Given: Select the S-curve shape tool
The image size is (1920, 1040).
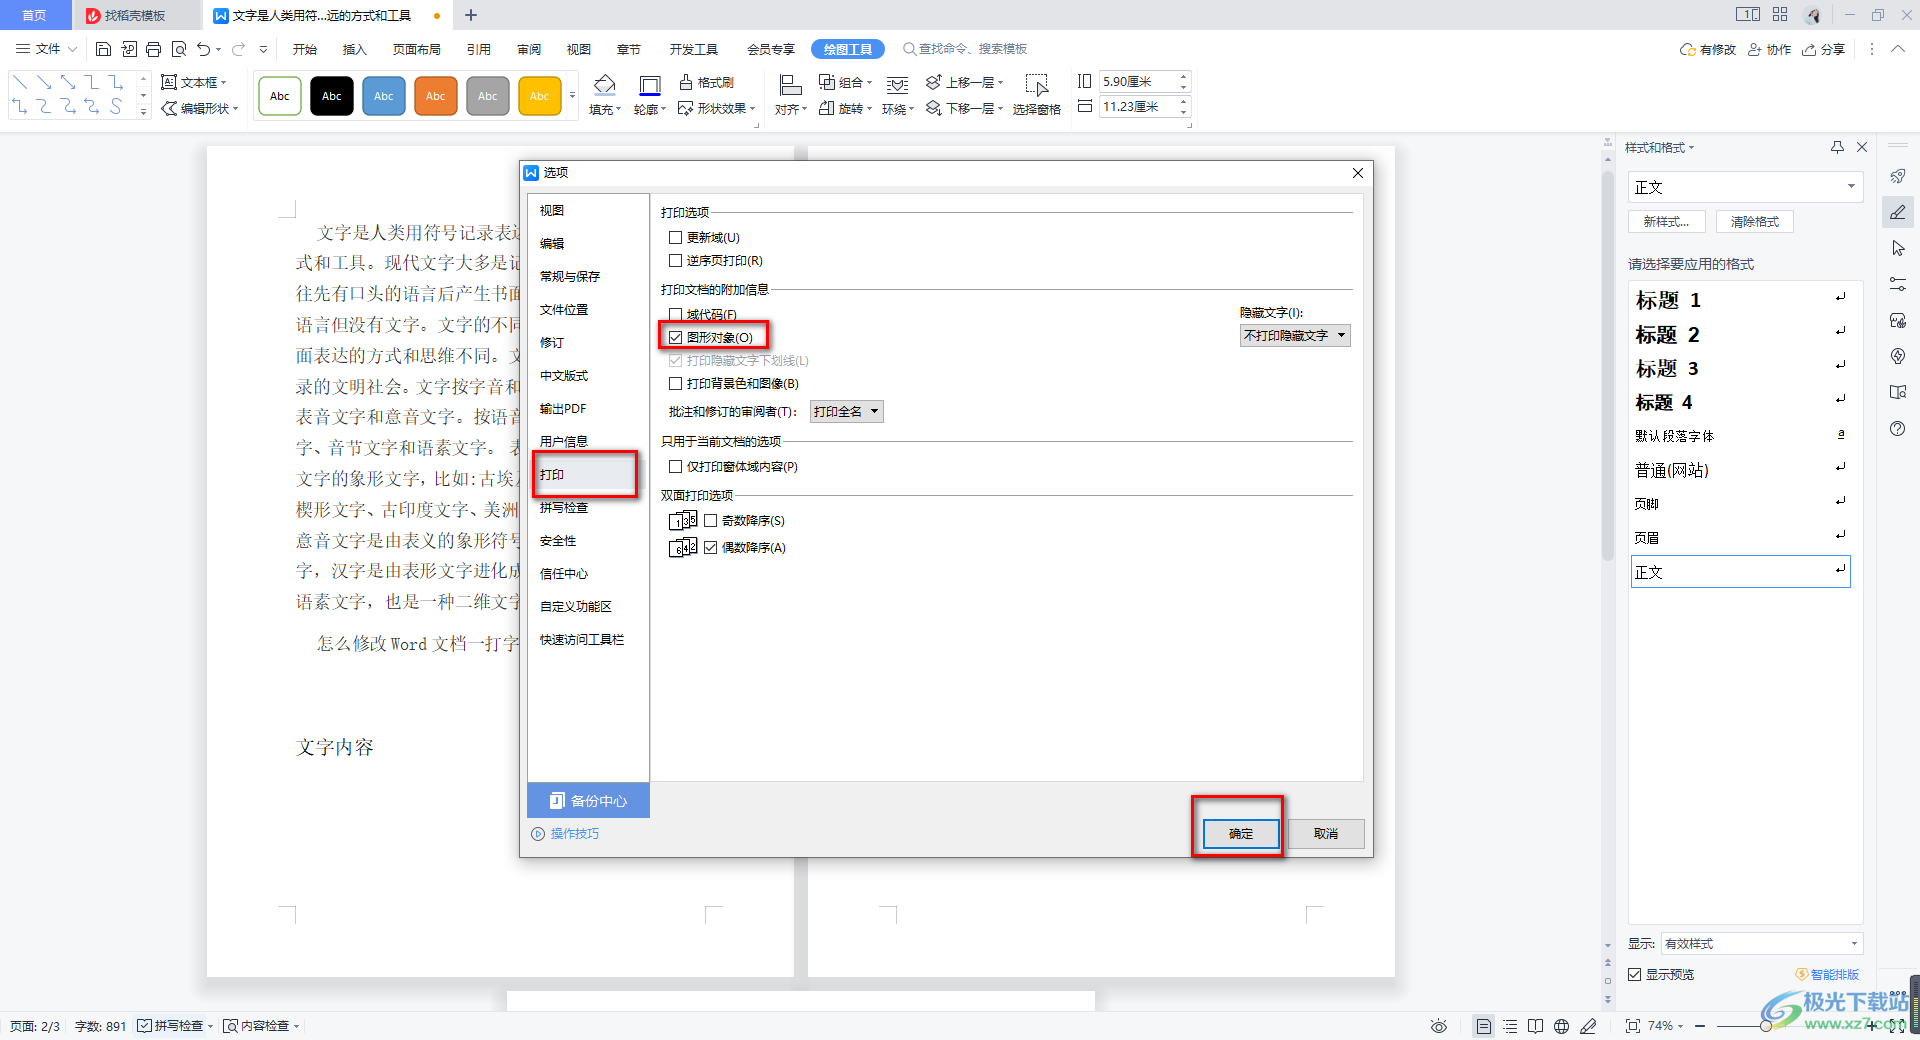Looking at the screenshot, I should [x=116, y=106].
